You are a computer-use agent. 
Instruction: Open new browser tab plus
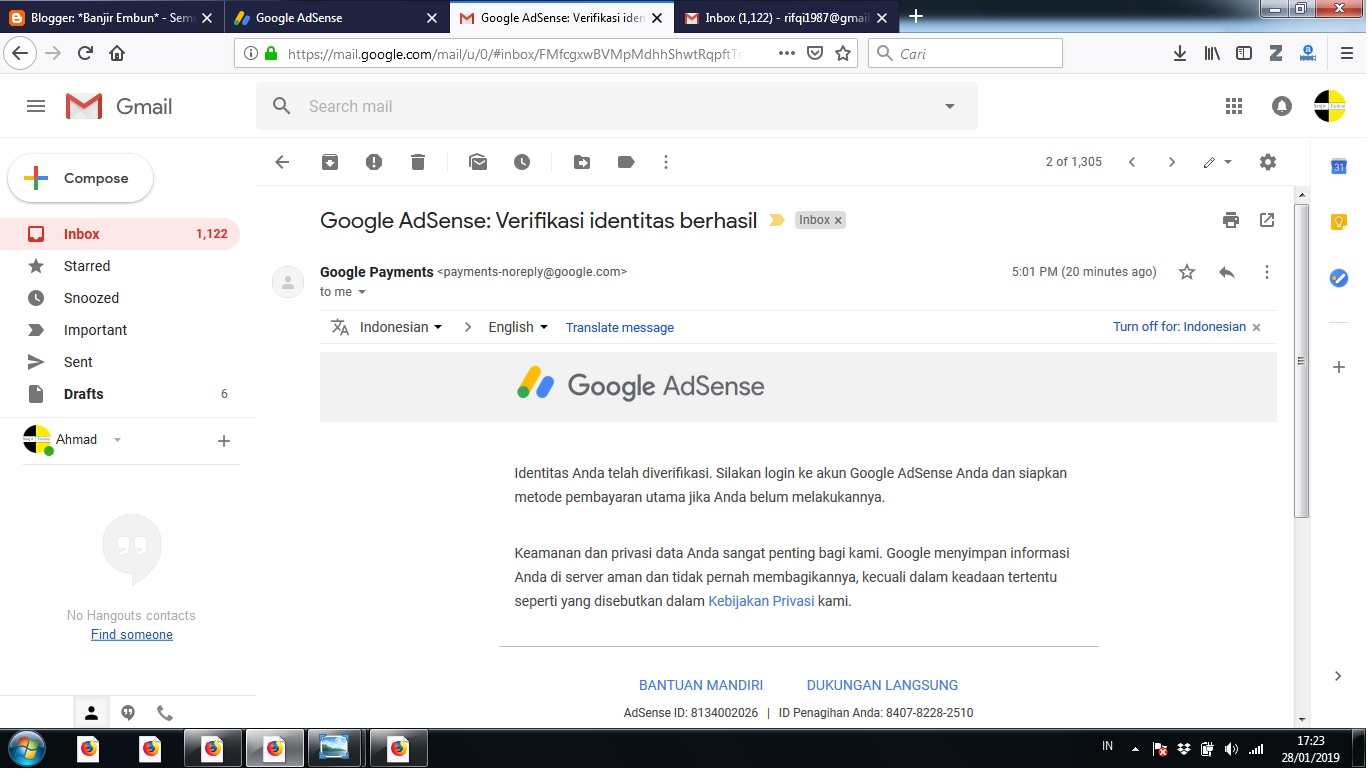click(x=915, y=16)
